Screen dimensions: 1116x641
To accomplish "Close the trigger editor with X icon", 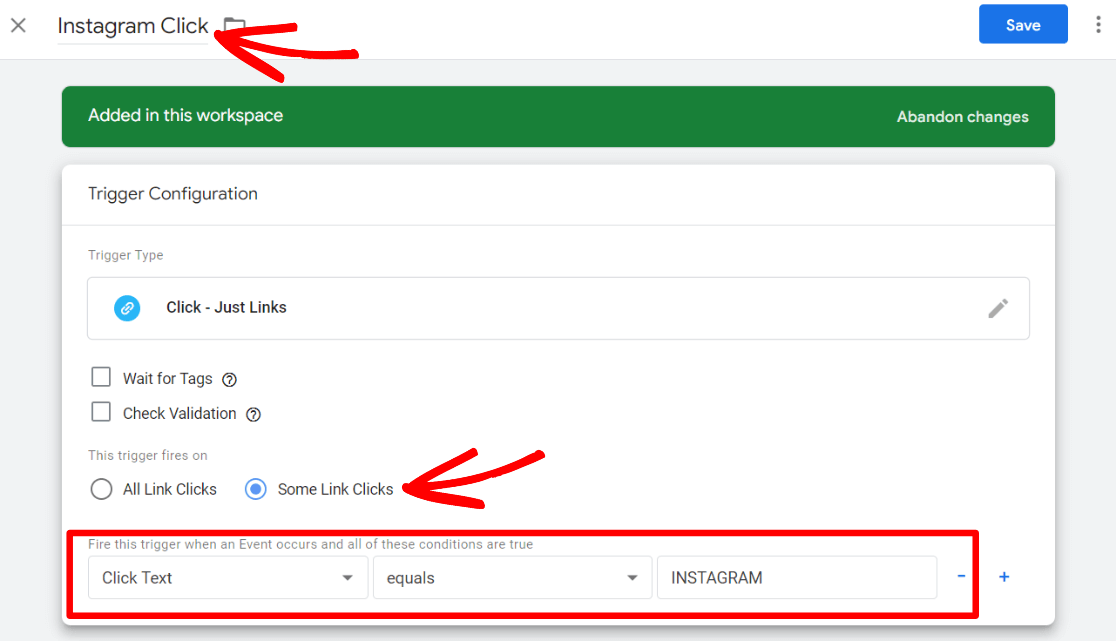I will 18,26.
